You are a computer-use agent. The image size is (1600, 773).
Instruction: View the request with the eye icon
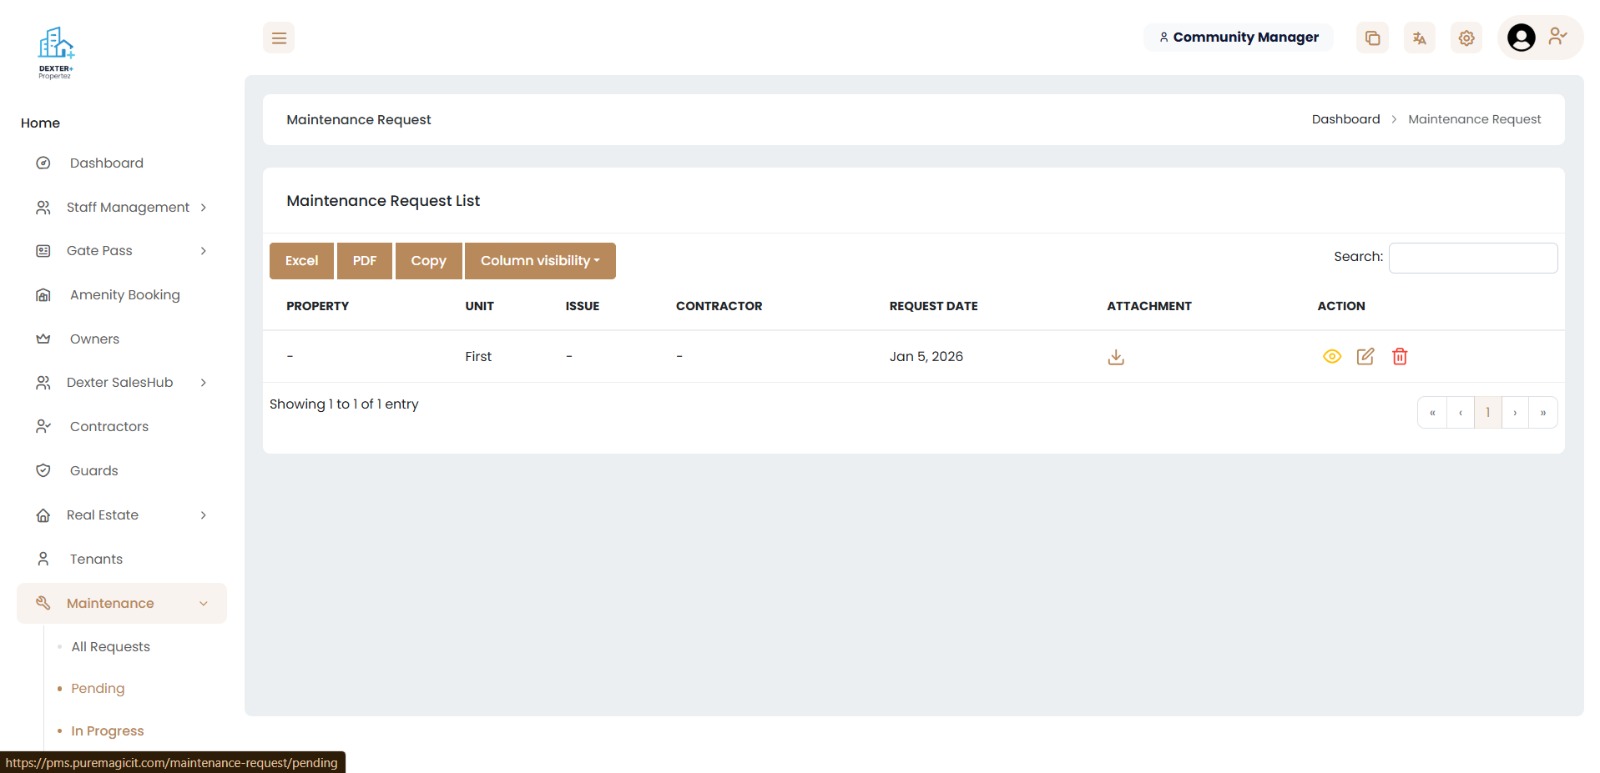point(1332,357)
